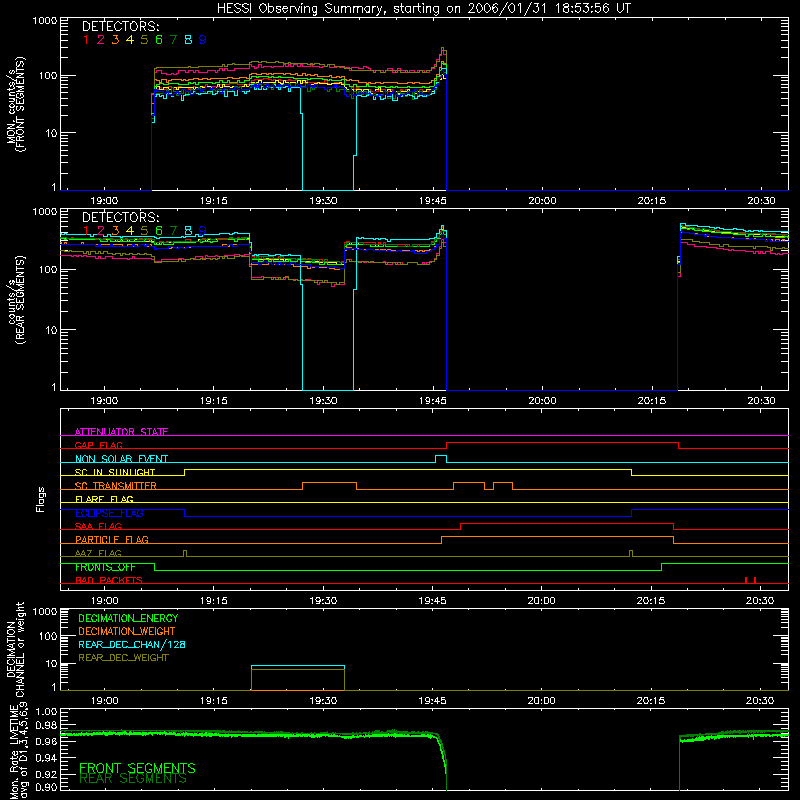Pick detector 7 legend number in front segments plot
The width and height of the screenshot is (800, 800).
[173, 40]
